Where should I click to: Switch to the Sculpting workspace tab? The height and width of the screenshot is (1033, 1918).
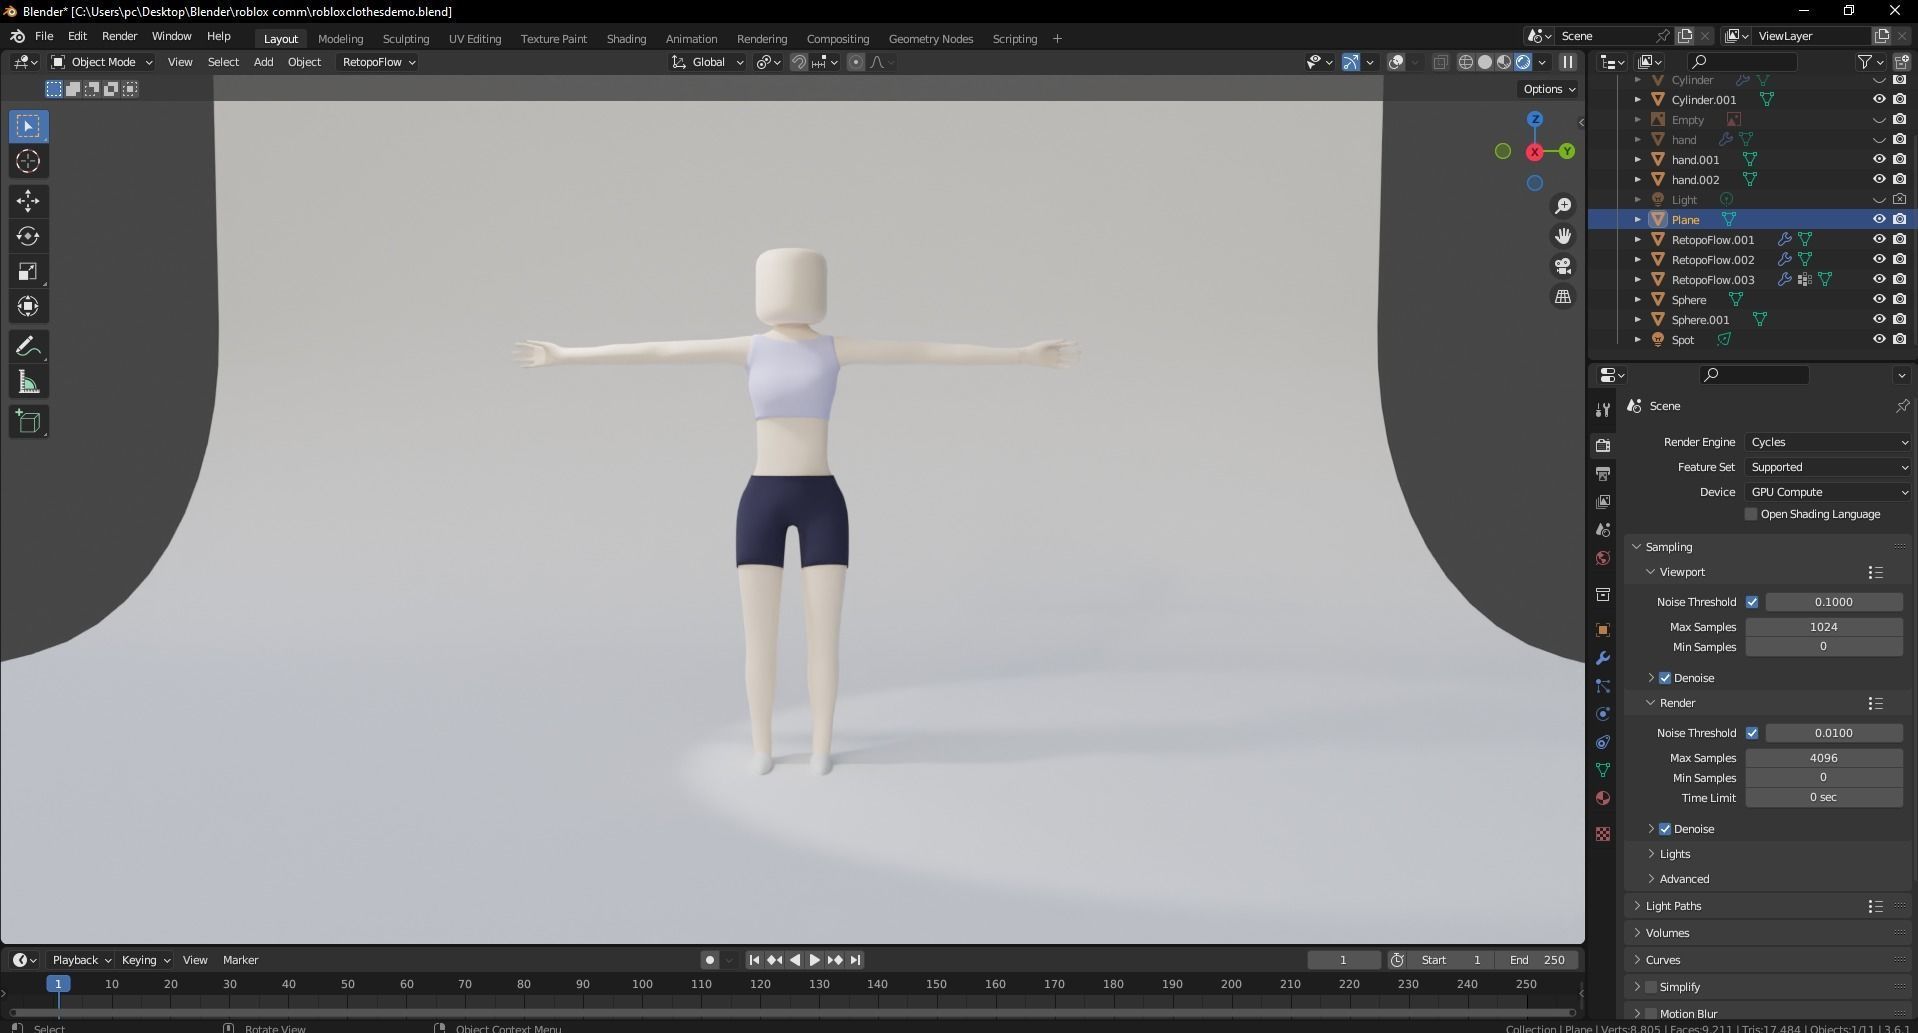[x=405, y=39]
